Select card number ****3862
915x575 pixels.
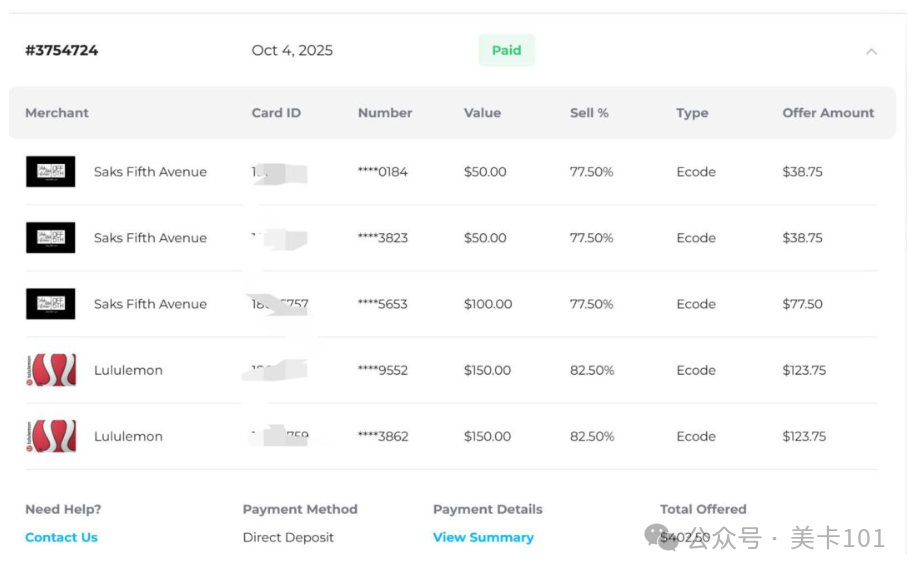click(383, 436)
